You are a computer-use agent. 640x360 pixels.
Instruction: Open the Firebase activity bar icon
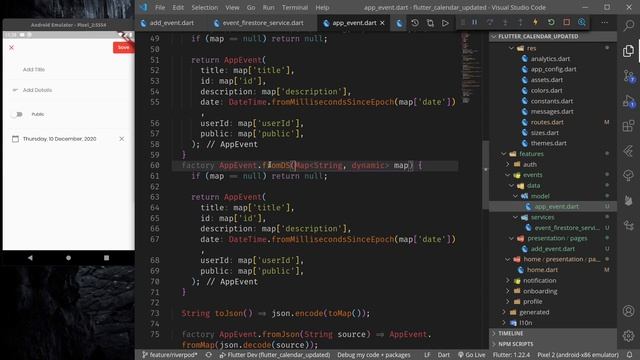(x=629, y=200)
